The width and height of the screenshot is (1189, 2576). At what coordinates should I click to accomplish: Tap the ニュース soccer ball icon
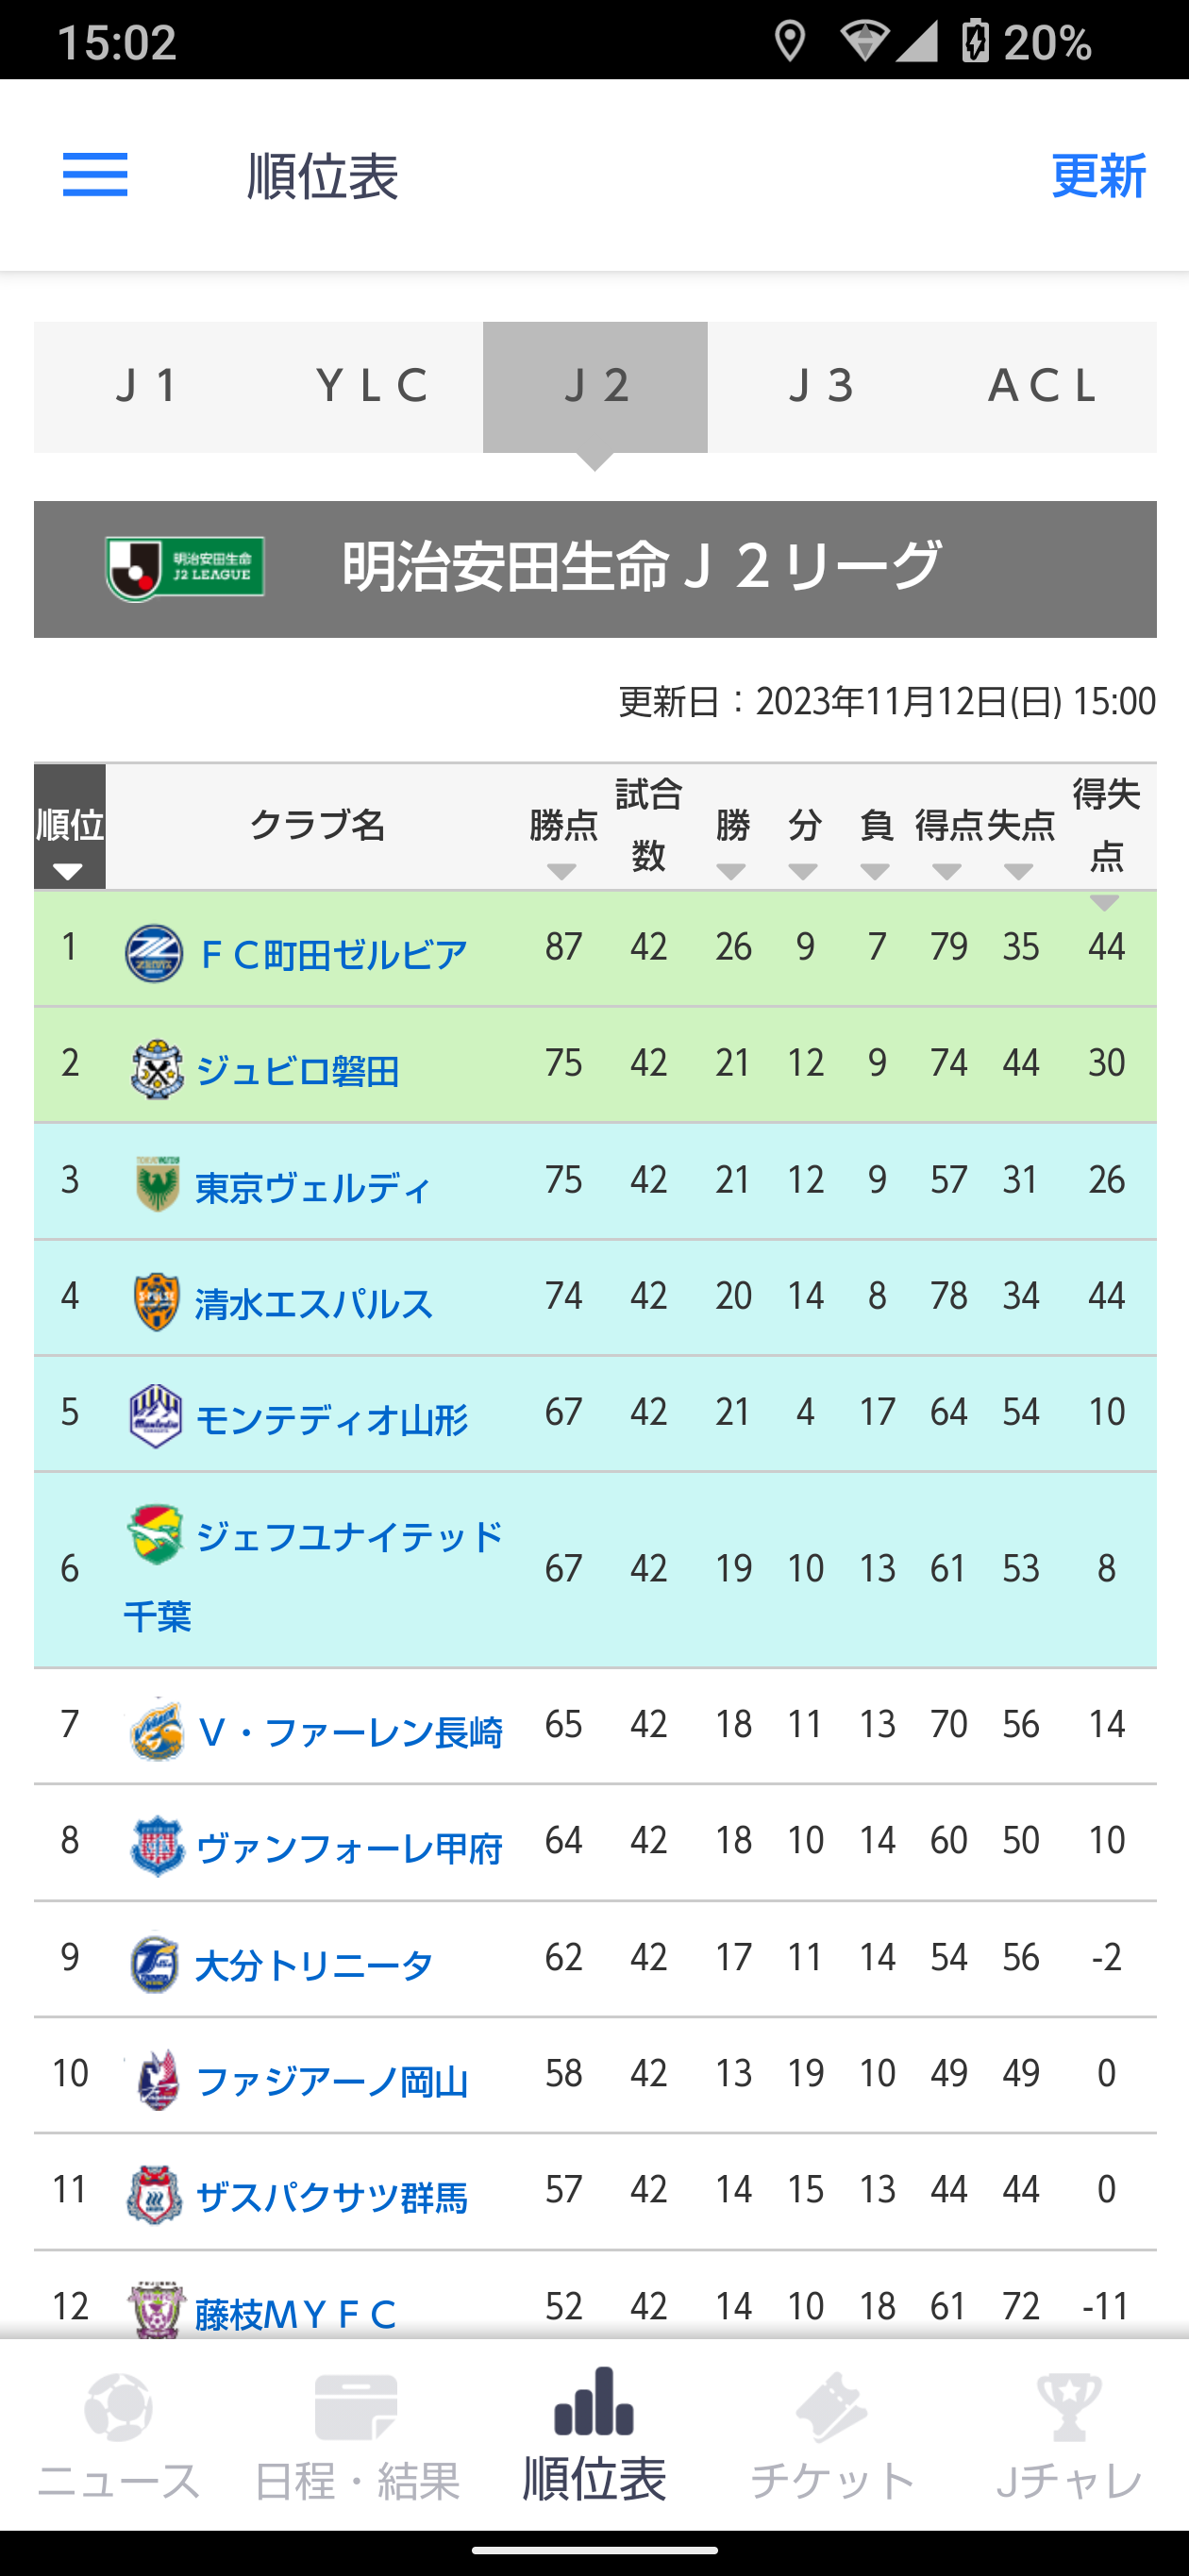pyautogui.click(x=118, y=2407)
